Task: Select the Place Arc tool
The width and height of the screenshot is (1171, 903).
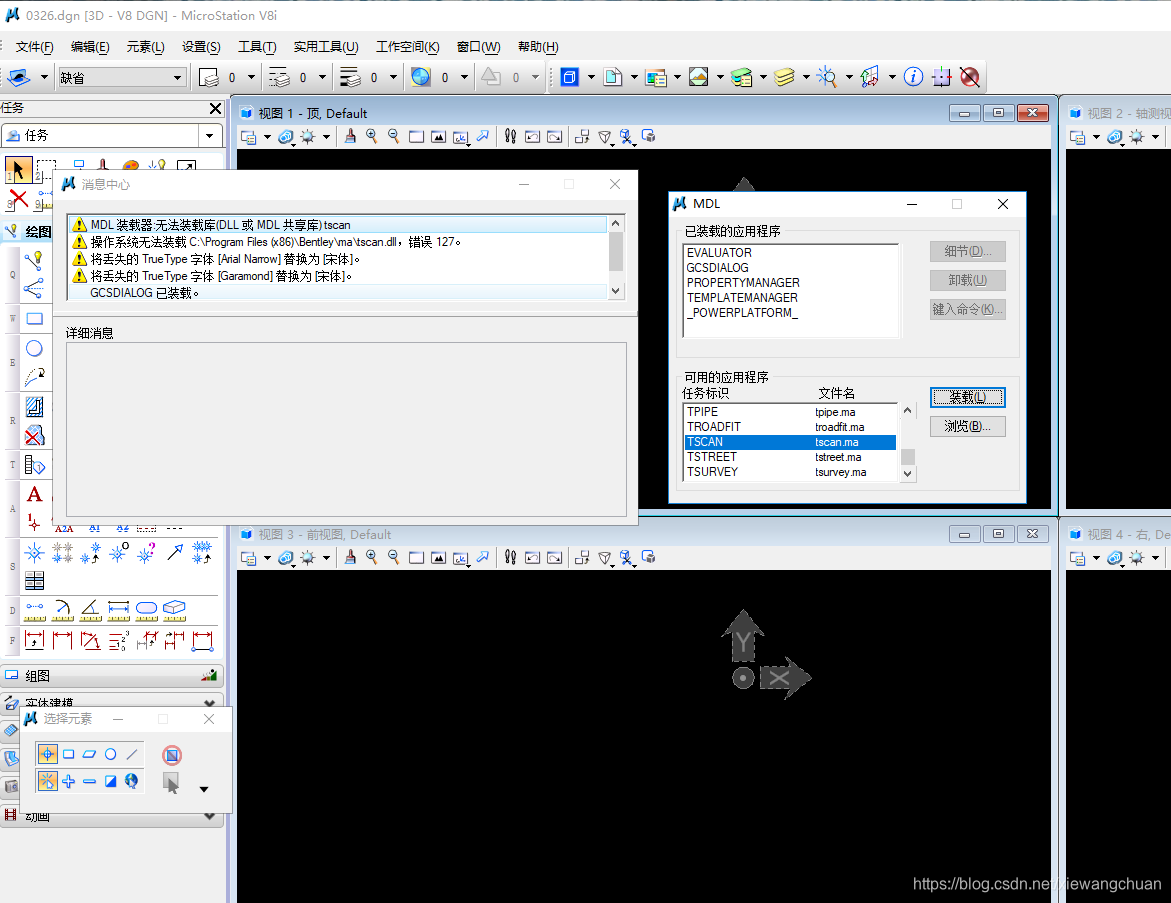Action: [34, 377]
